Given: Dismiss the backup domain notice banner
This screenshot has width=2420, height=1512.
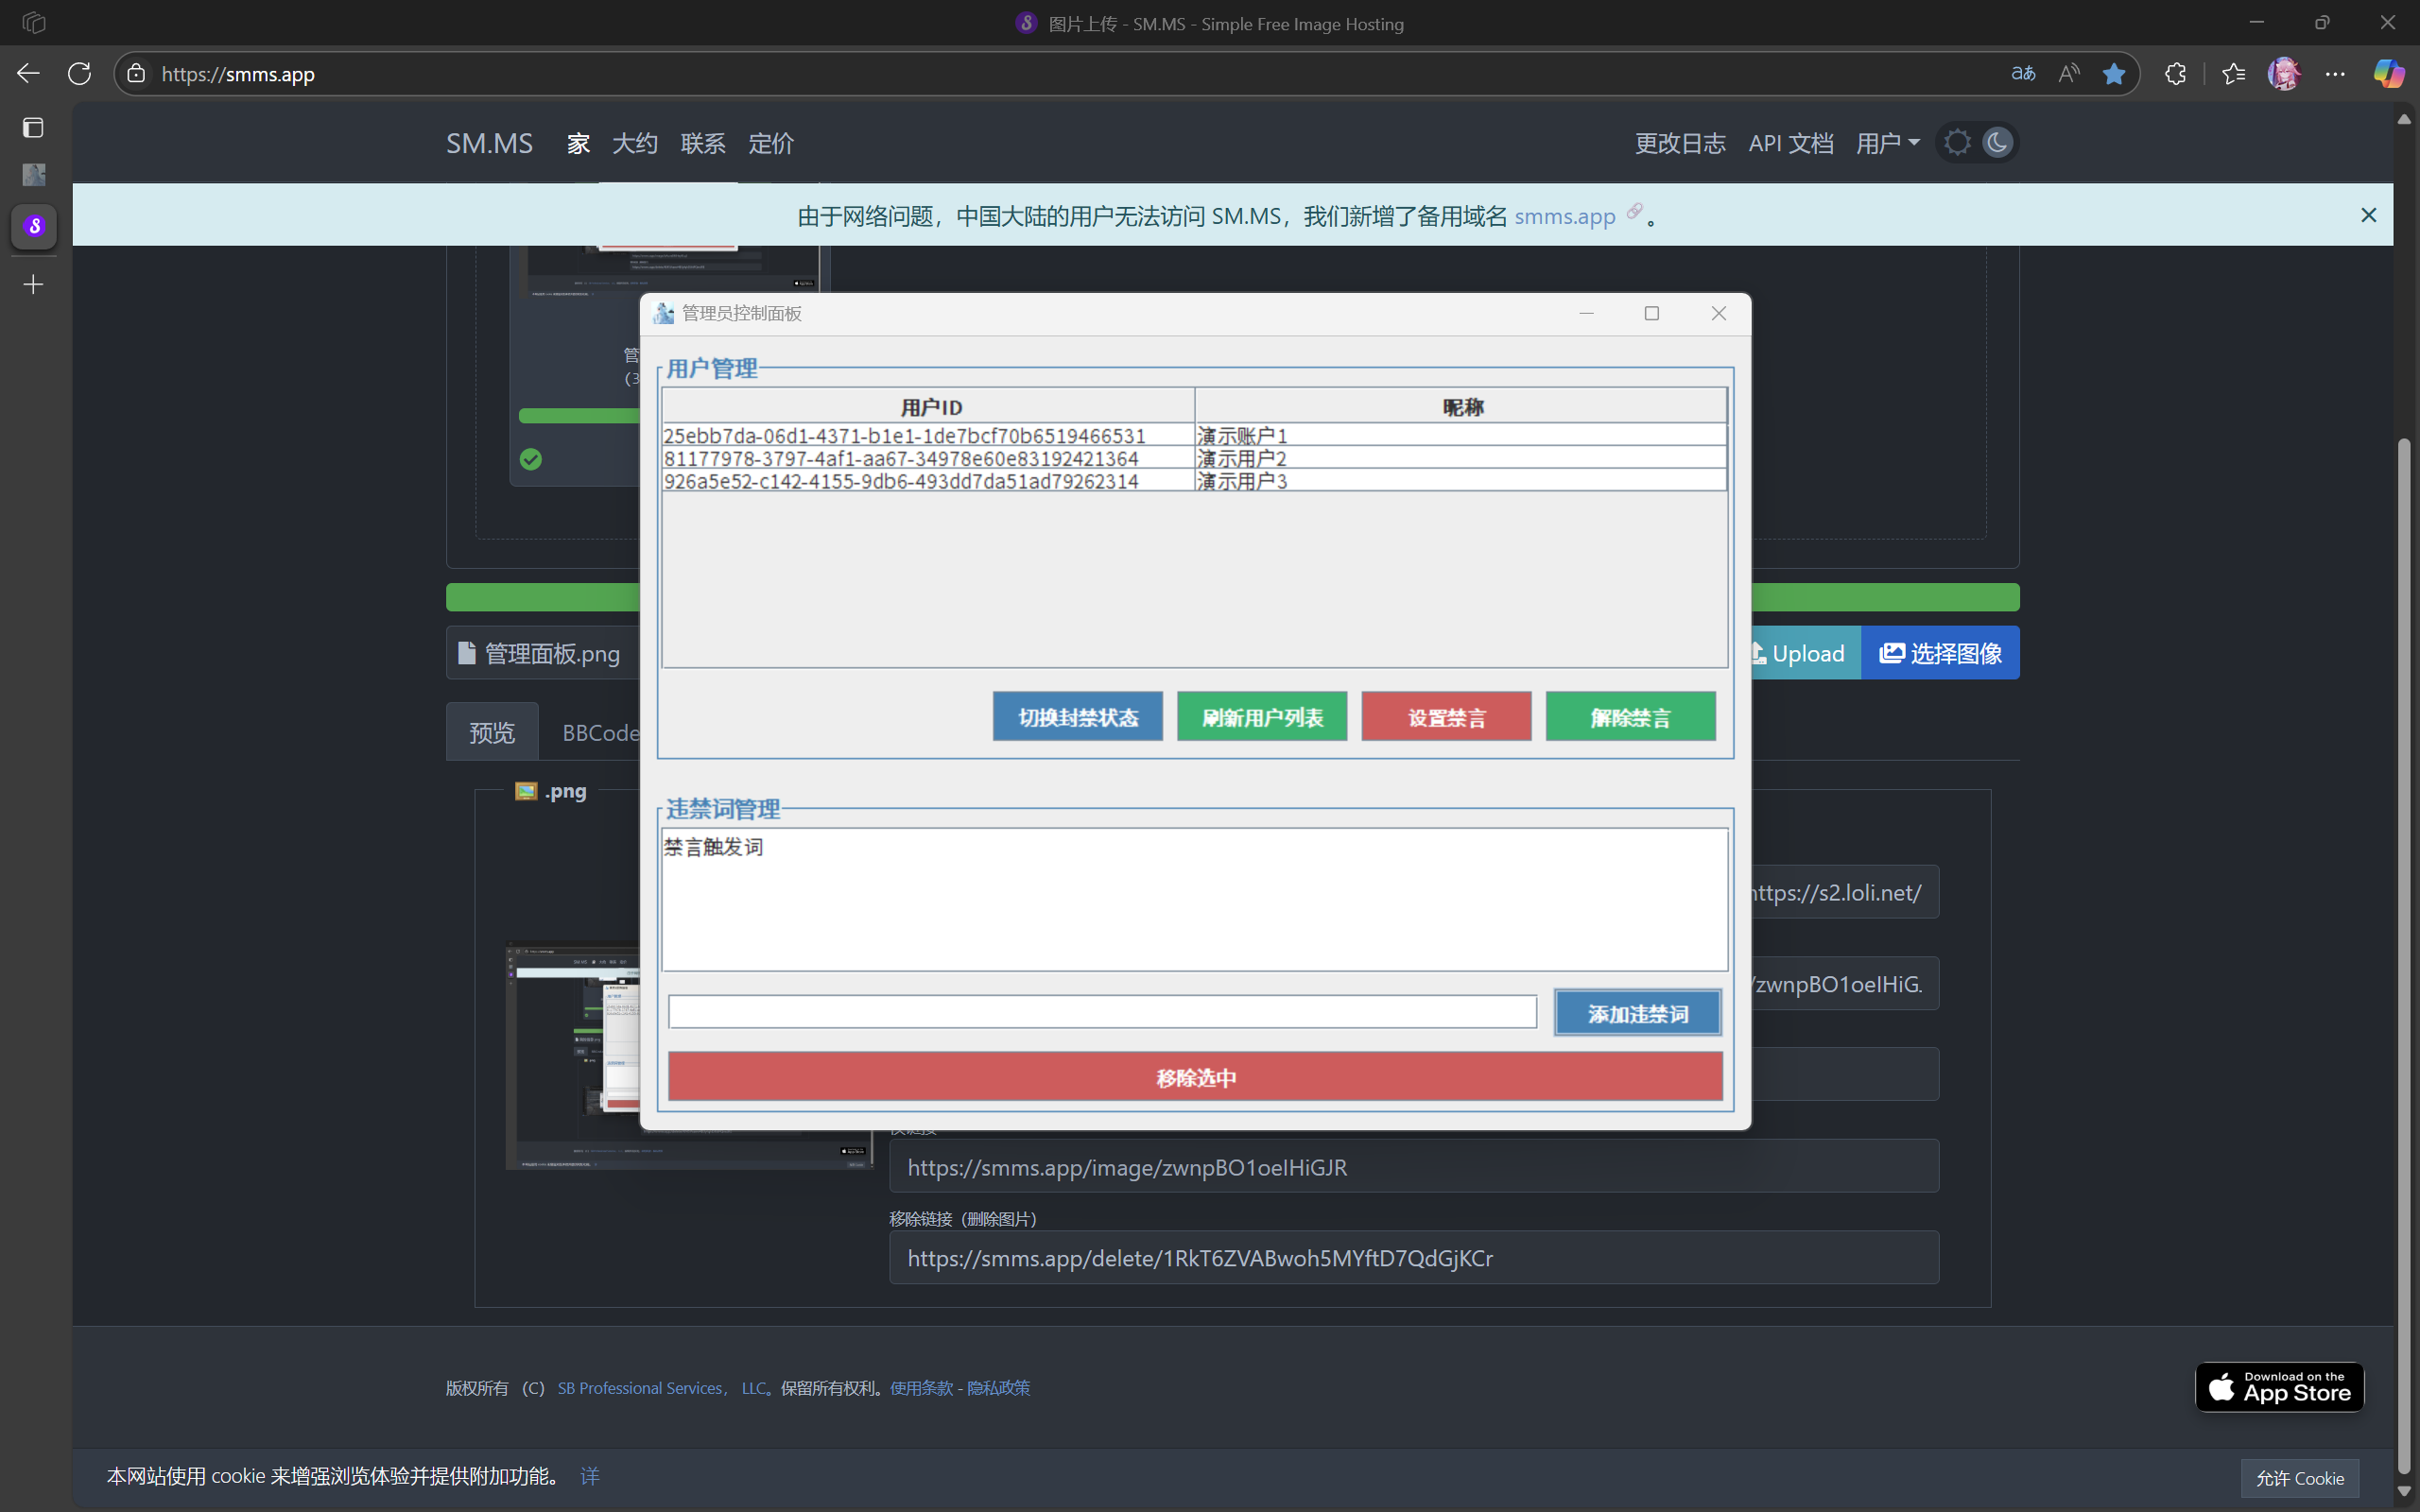Looking at the screenshot, I should (2368, 215).
